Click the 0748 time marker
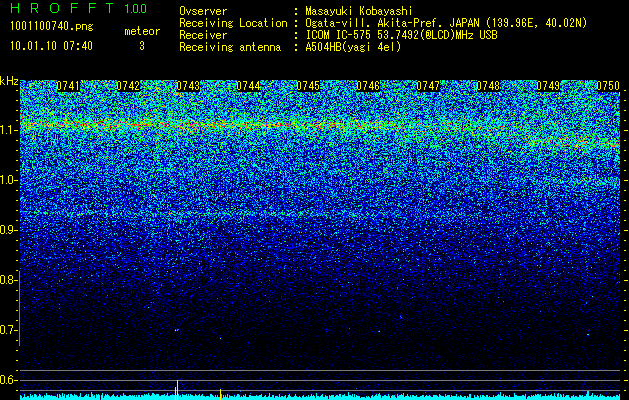The width and height of the screenshot is (629, 400). [488, 86]
